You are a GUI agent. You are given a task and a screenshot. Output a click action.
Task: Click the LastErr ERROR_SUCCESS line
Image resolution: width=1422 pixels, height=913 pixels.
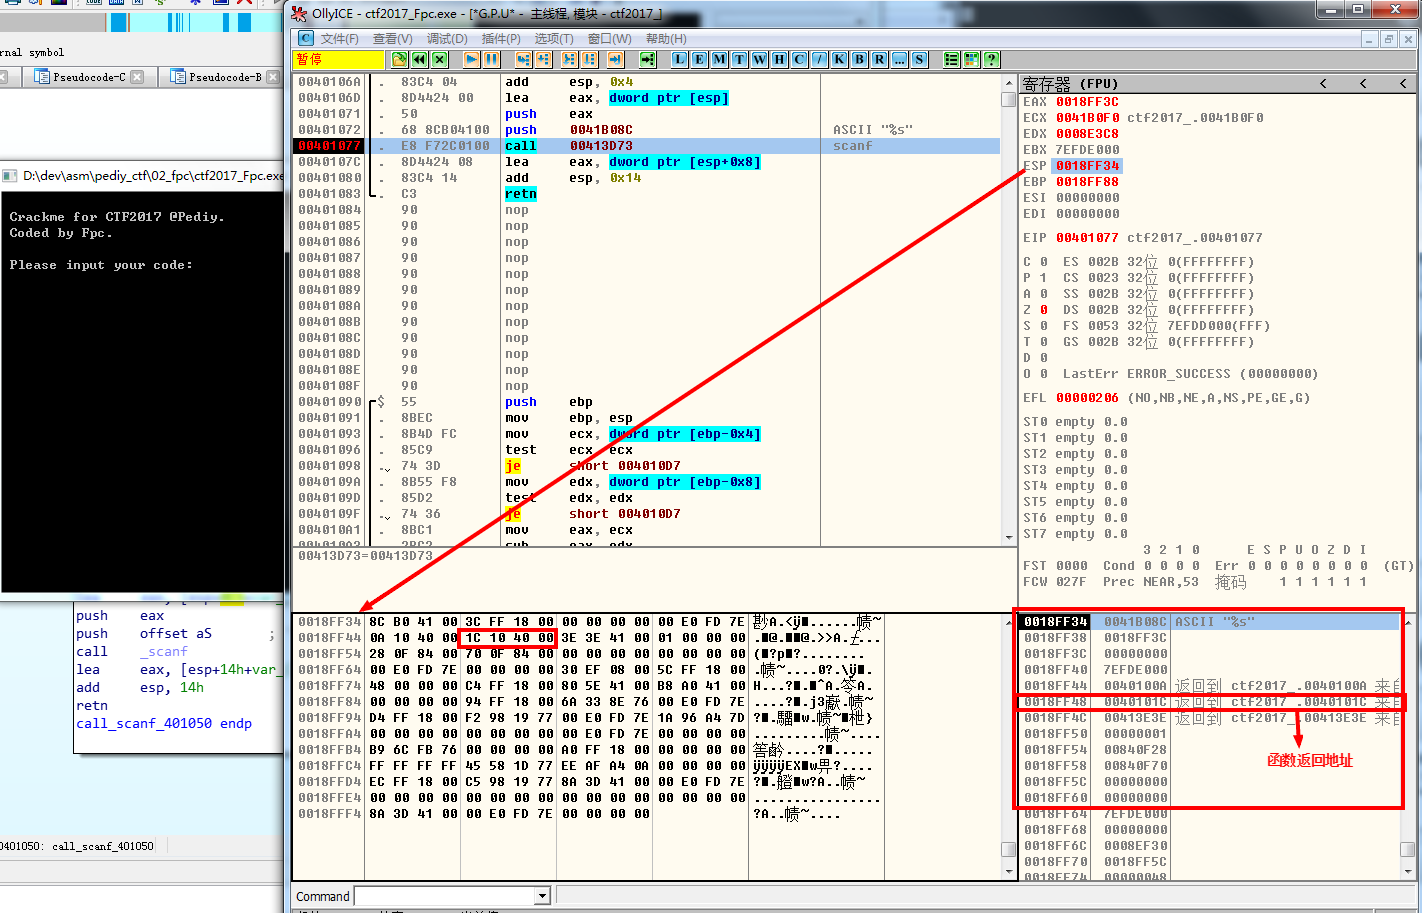pyautogui.click(x=1190, y=374)
